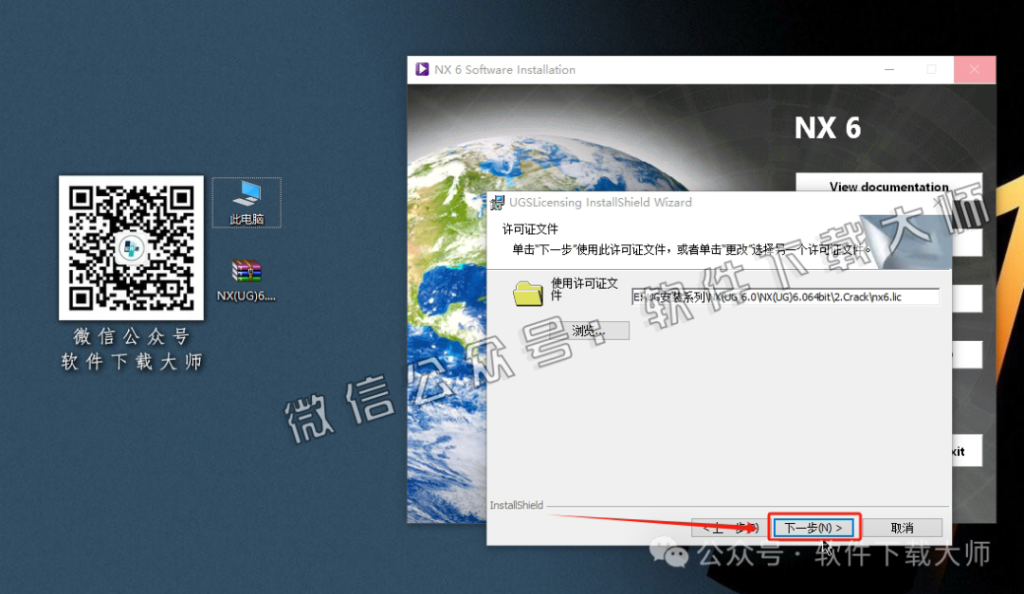The height and width of the screenshot is (594, 1024).
Task: Click the maximize button of NX 6 installer
Action: tap(931, 70)
